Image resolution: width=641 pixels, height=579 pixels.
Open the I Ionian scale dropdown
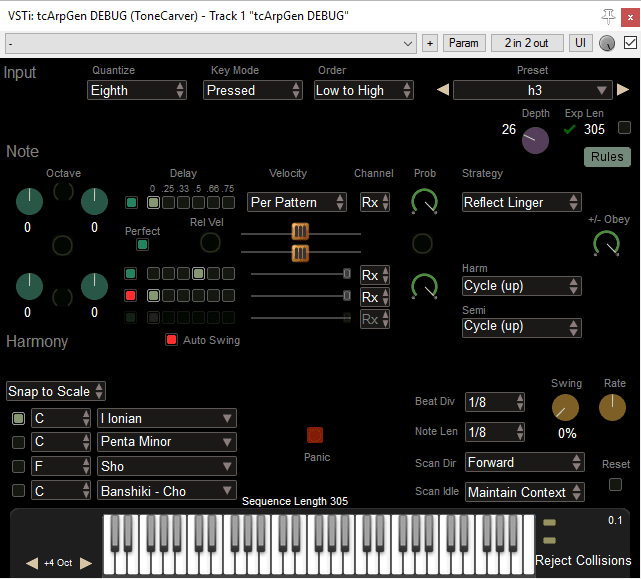(167, 418)
